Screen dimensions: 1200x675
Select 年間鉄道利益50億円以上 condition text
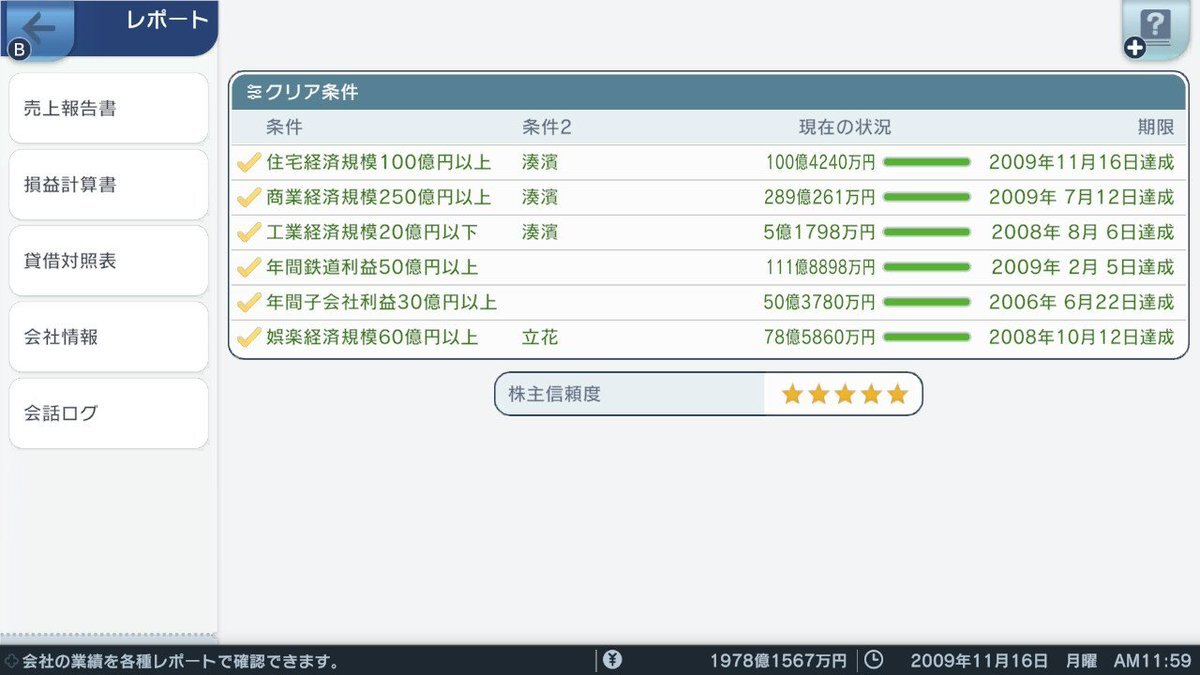(x=372, y=267)
